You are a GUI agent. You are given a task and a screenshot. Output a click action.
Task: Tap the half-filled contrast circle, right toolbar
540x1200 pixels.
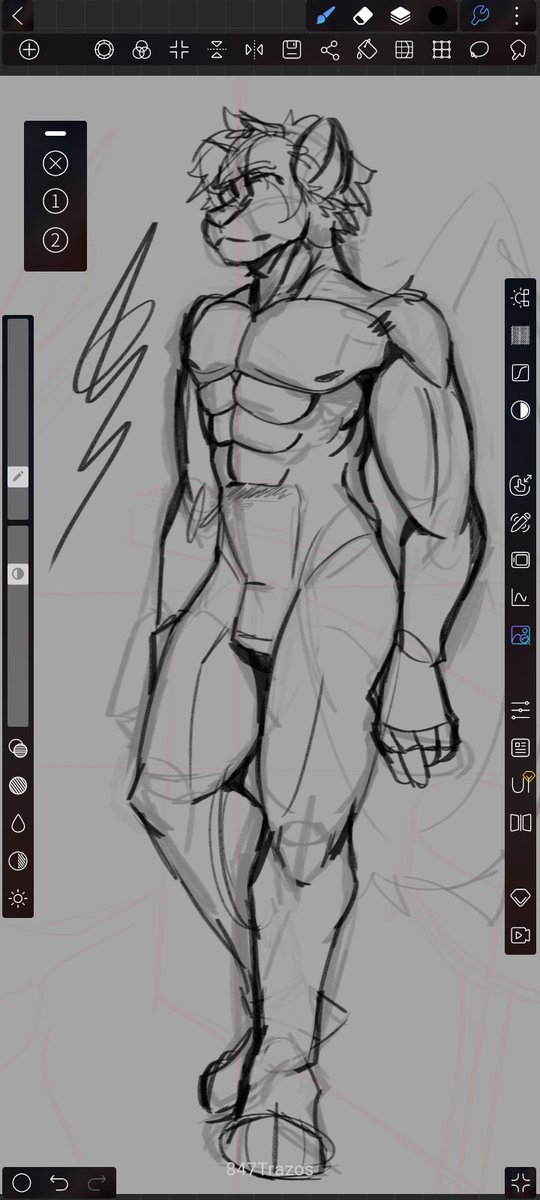(x=520, y=410)
